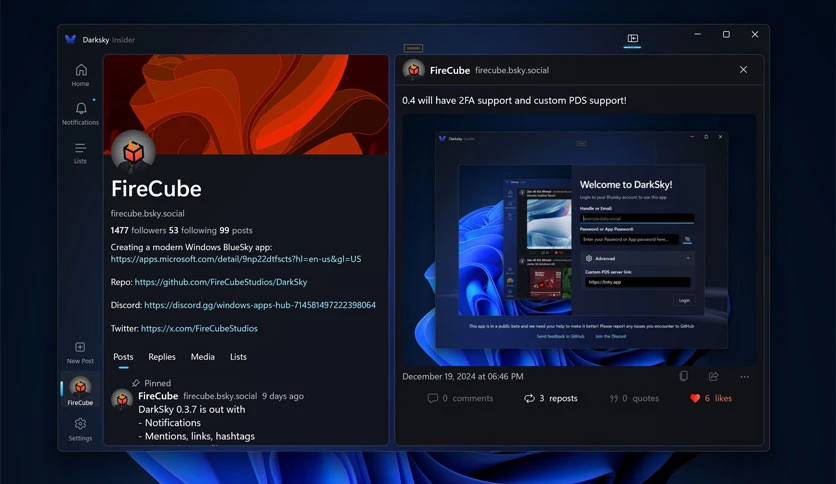Click the drag handle at panel top
The width and height of the screenshot is (836, 484).
point(413,48)
